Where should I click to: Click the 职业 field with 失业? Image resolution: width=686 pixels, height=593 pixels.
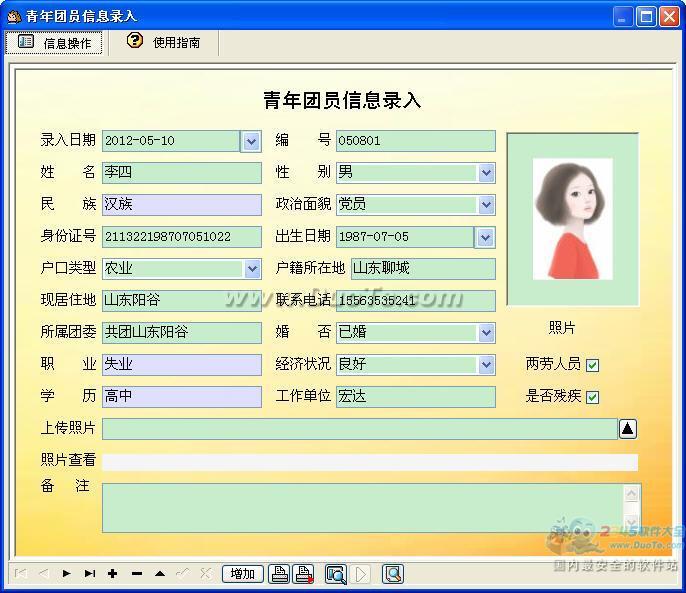[182, 365]
